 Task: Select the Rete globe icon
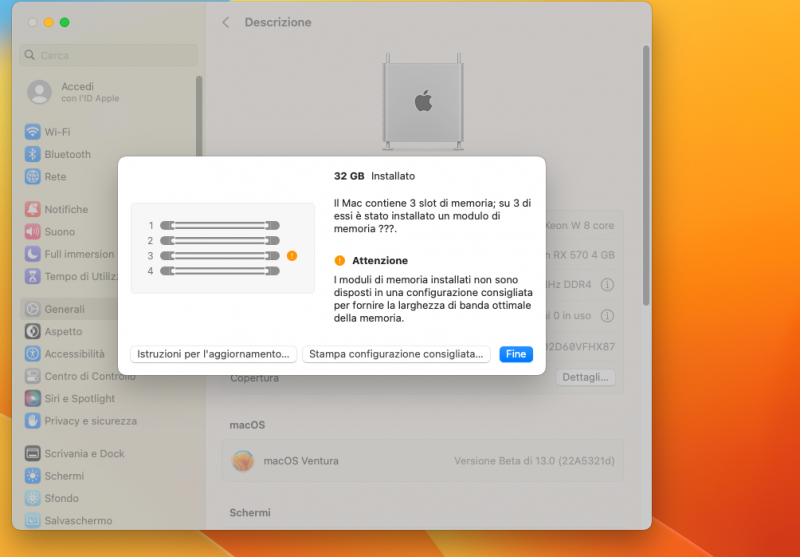tap(33, 177)
